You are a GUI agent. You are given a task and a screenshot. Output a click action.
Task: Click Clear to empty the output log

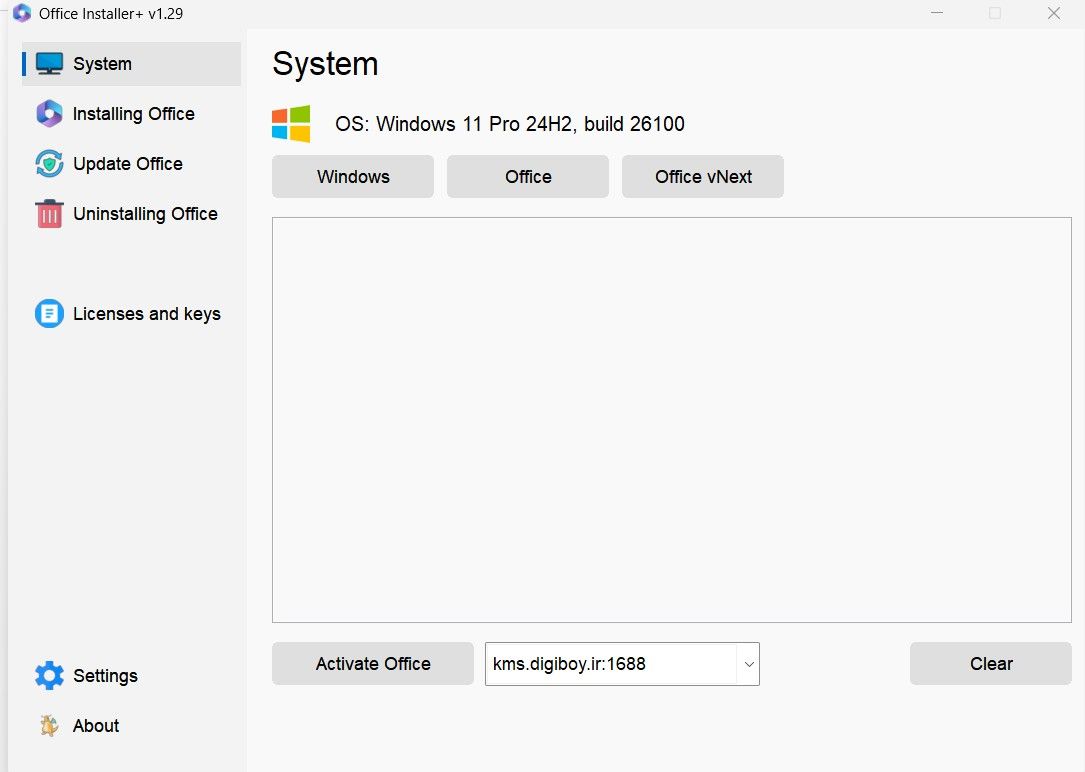pos(991,663)
